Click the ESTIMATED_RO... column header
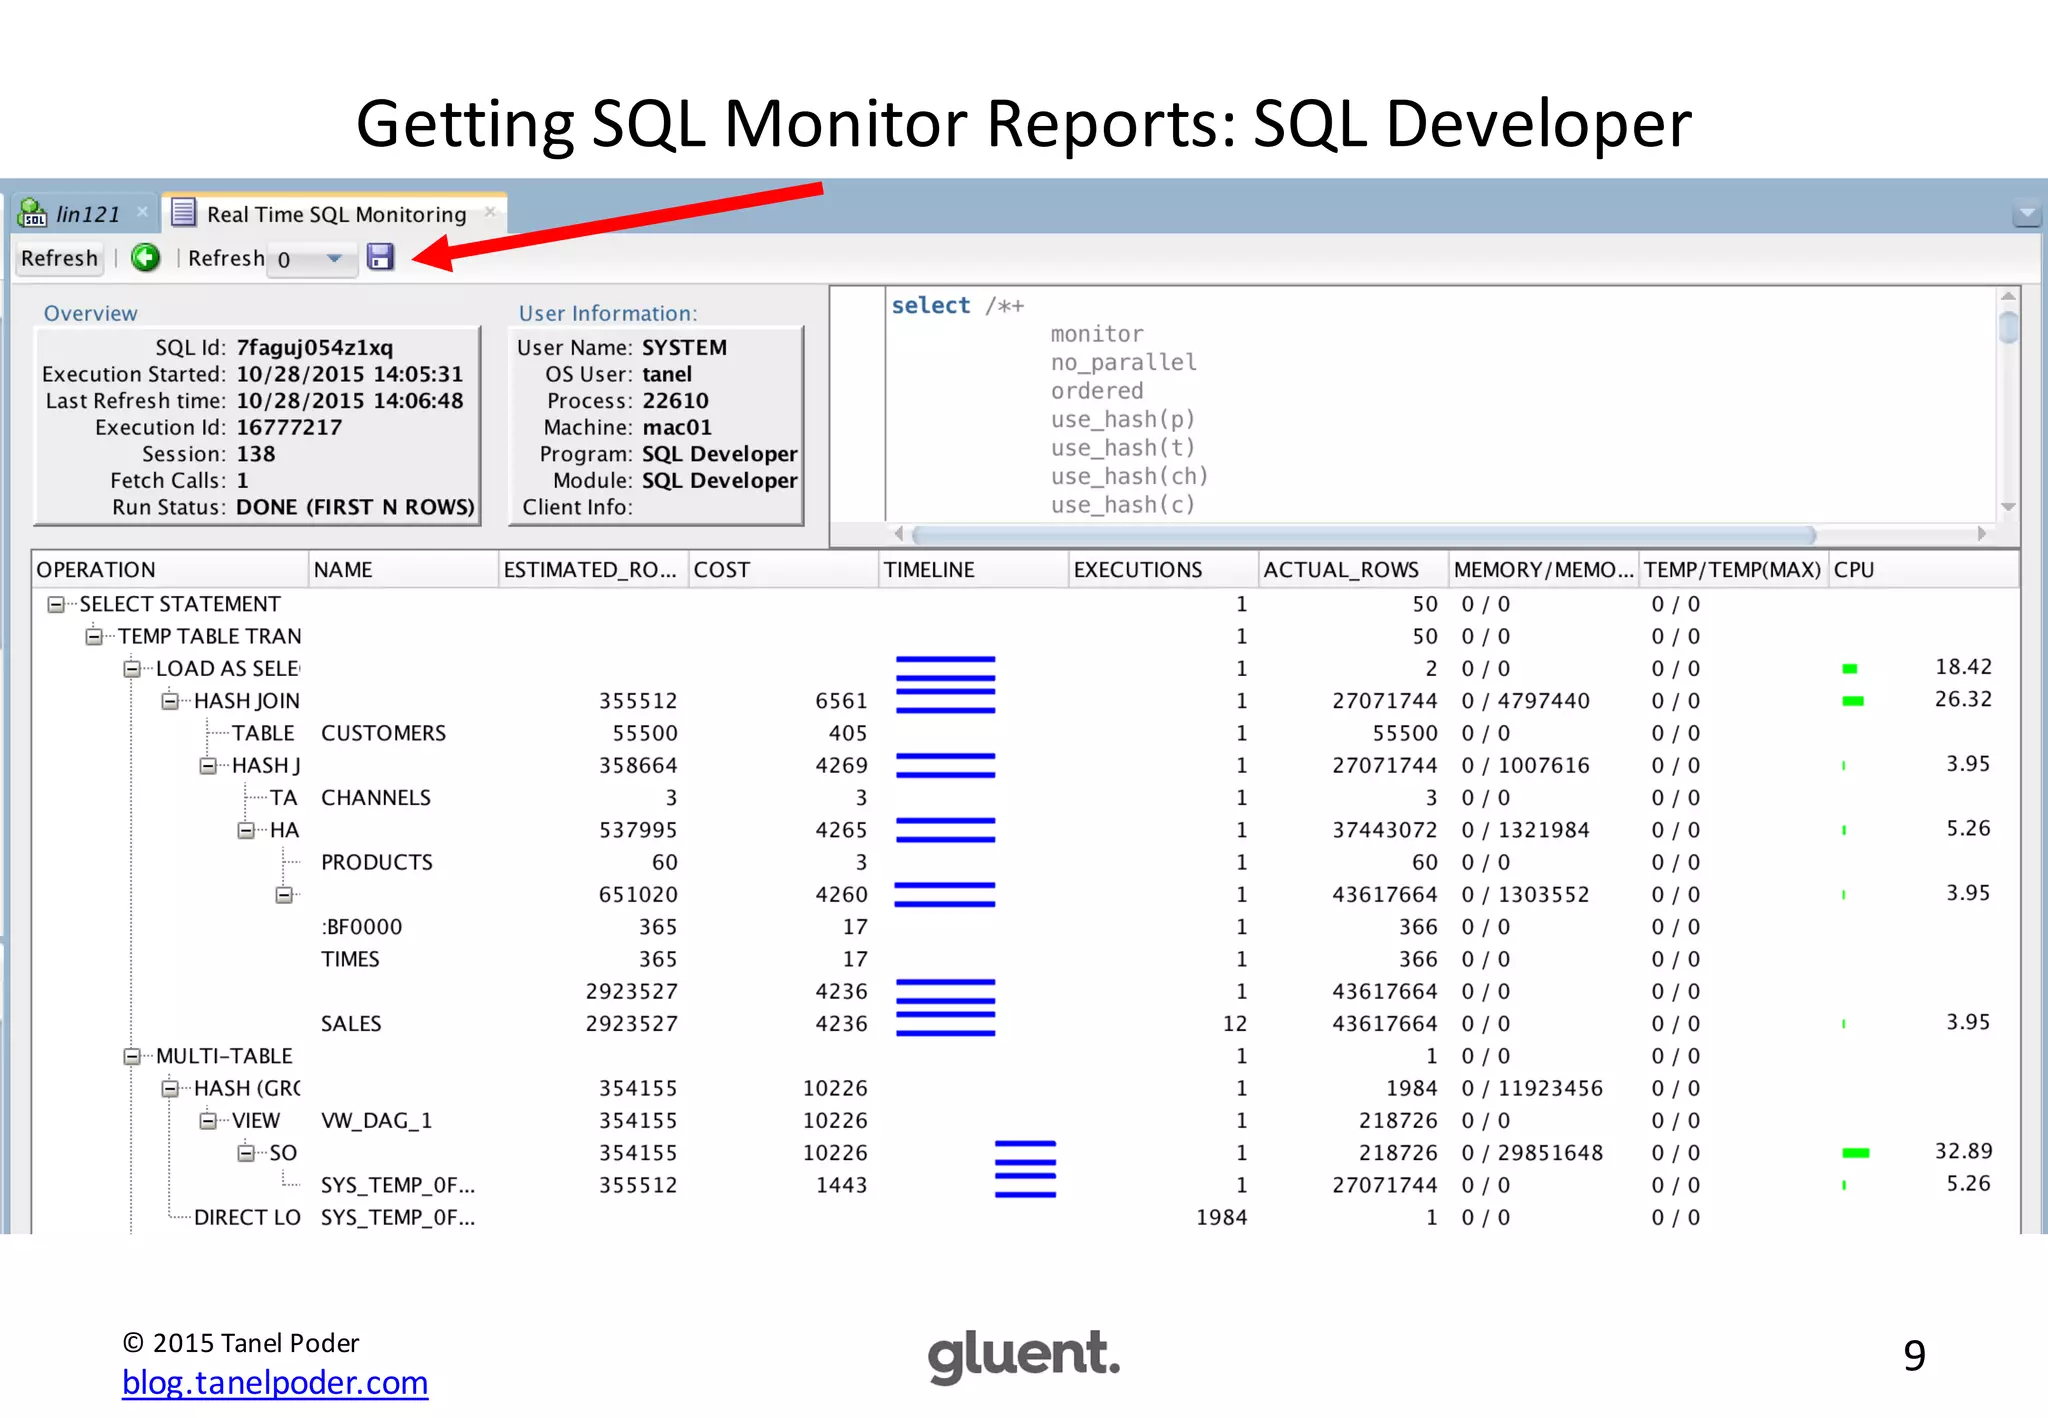 [593, 570]
